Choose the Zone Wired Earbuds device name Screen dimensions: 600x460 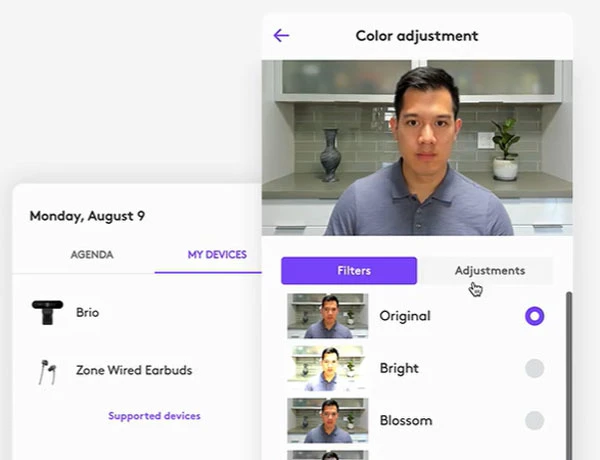point(134,371)
